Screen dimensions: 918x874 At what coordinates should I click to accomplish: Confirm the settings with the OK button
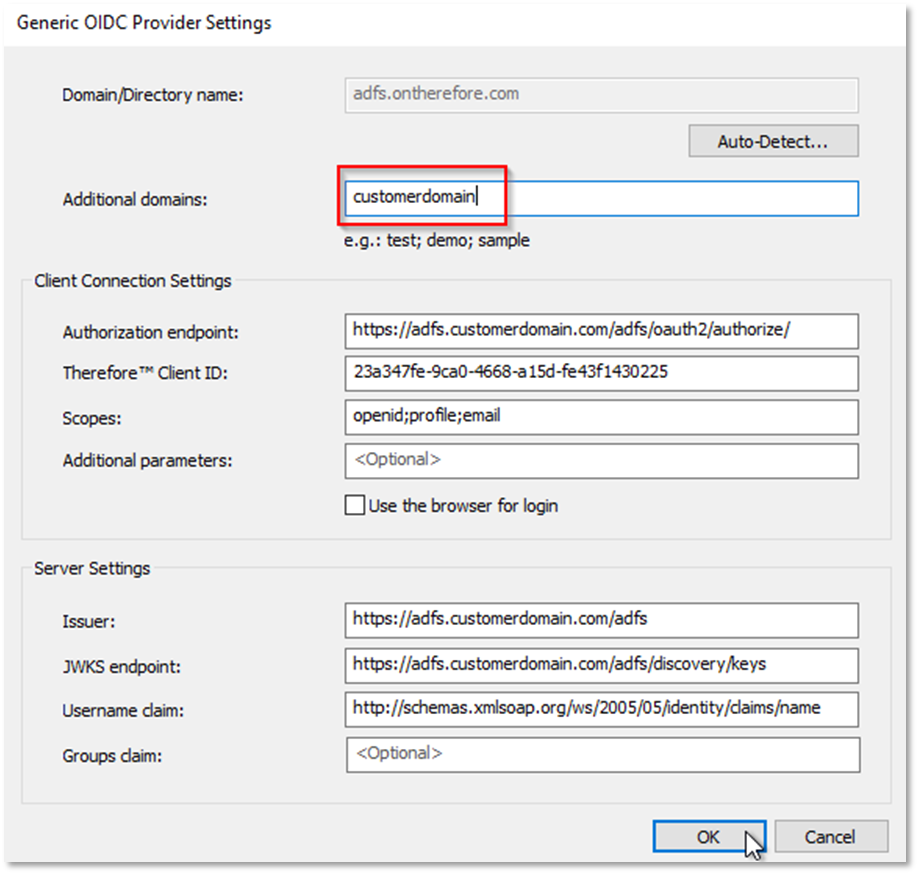click(708, 837)
